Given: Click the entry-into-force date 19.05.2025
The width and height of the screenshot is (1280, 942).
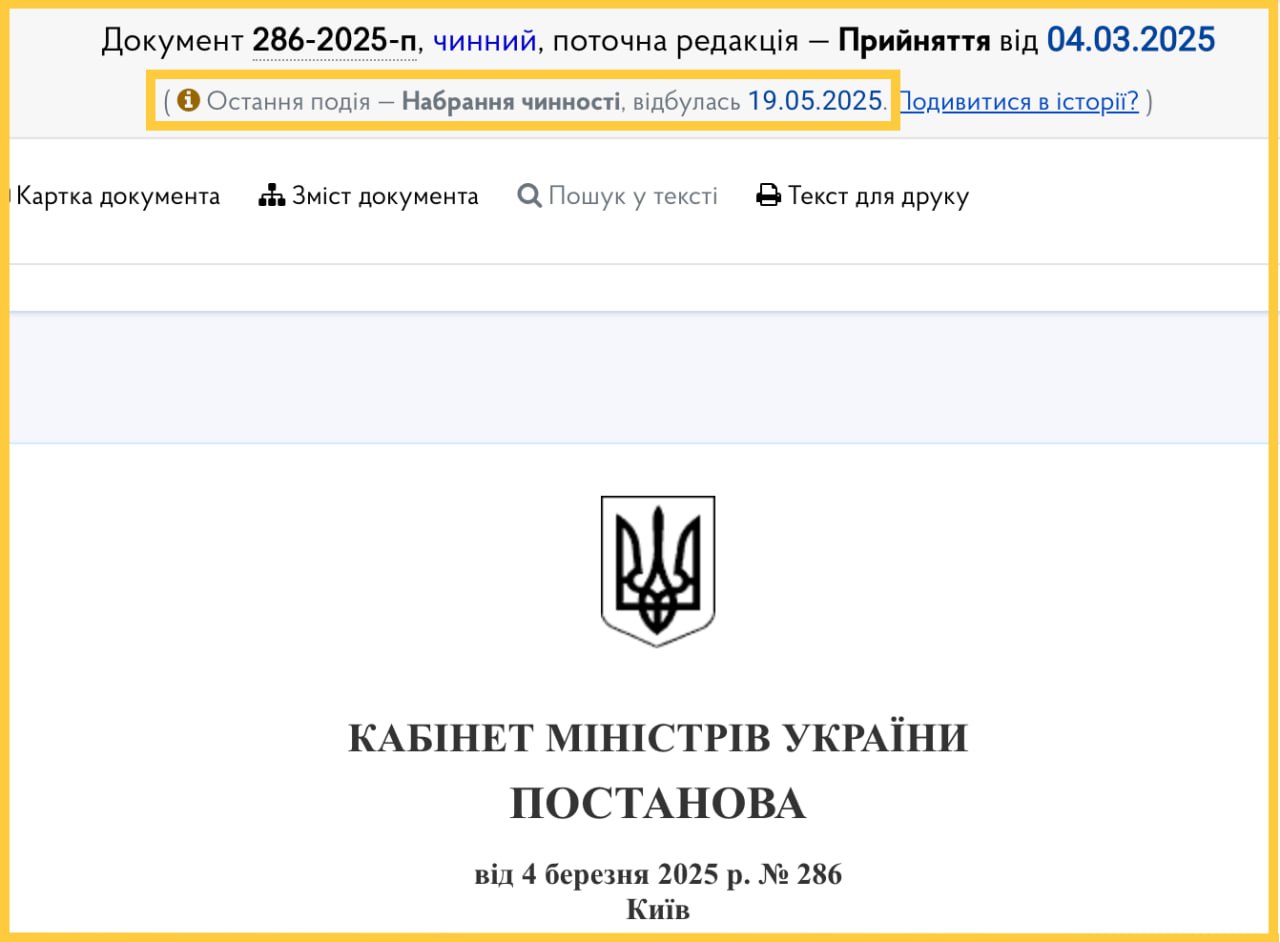Looking at the screenshot, I should coord(815,101).
